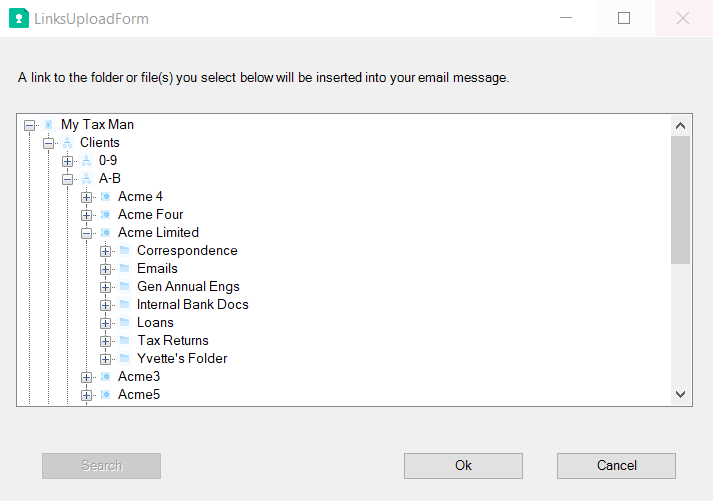Click the folder icon next to Tax Returns
This screenshot has height=501, width=713.
pyautogui.click(x=124, y=341)
